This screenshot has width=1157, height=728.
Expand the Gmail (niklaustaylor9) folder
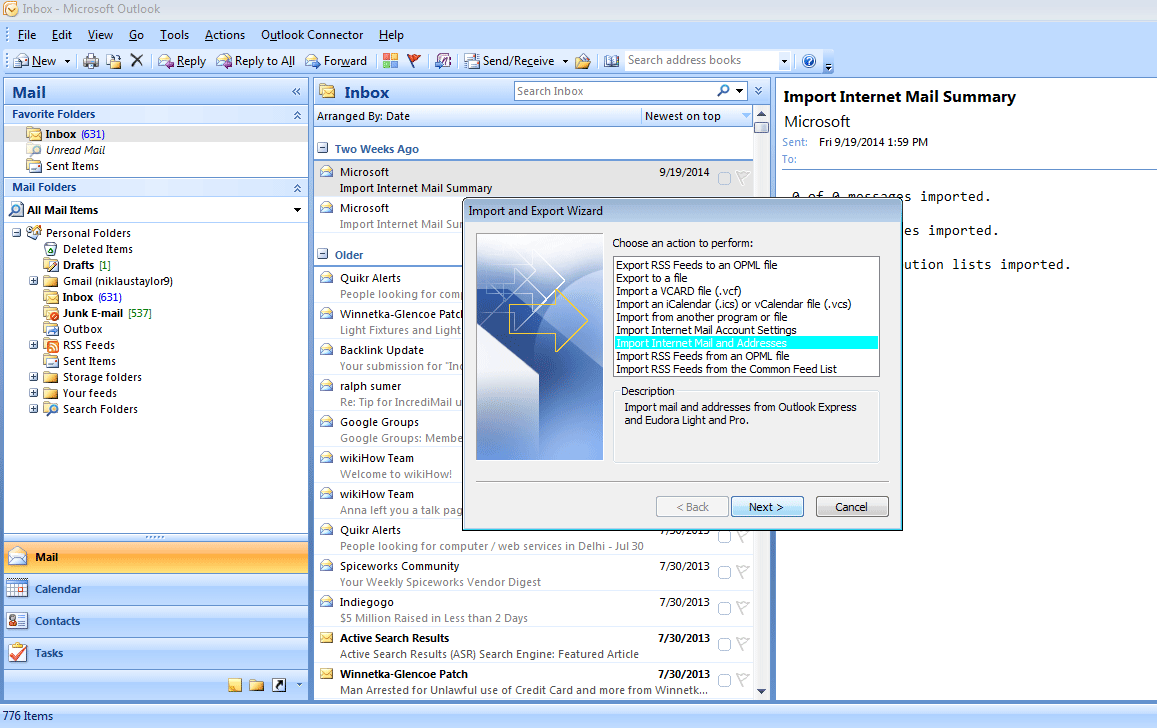click(x=33, y=281)
